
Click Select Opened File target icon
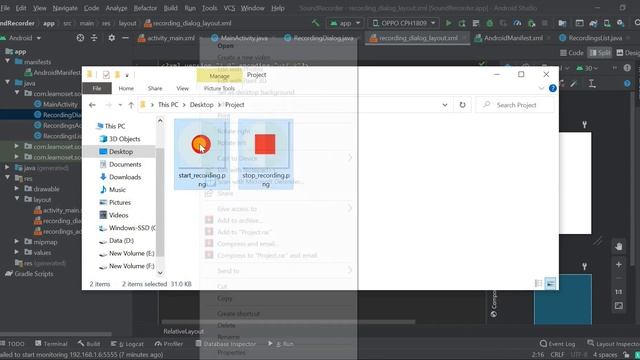coord(80,38)
